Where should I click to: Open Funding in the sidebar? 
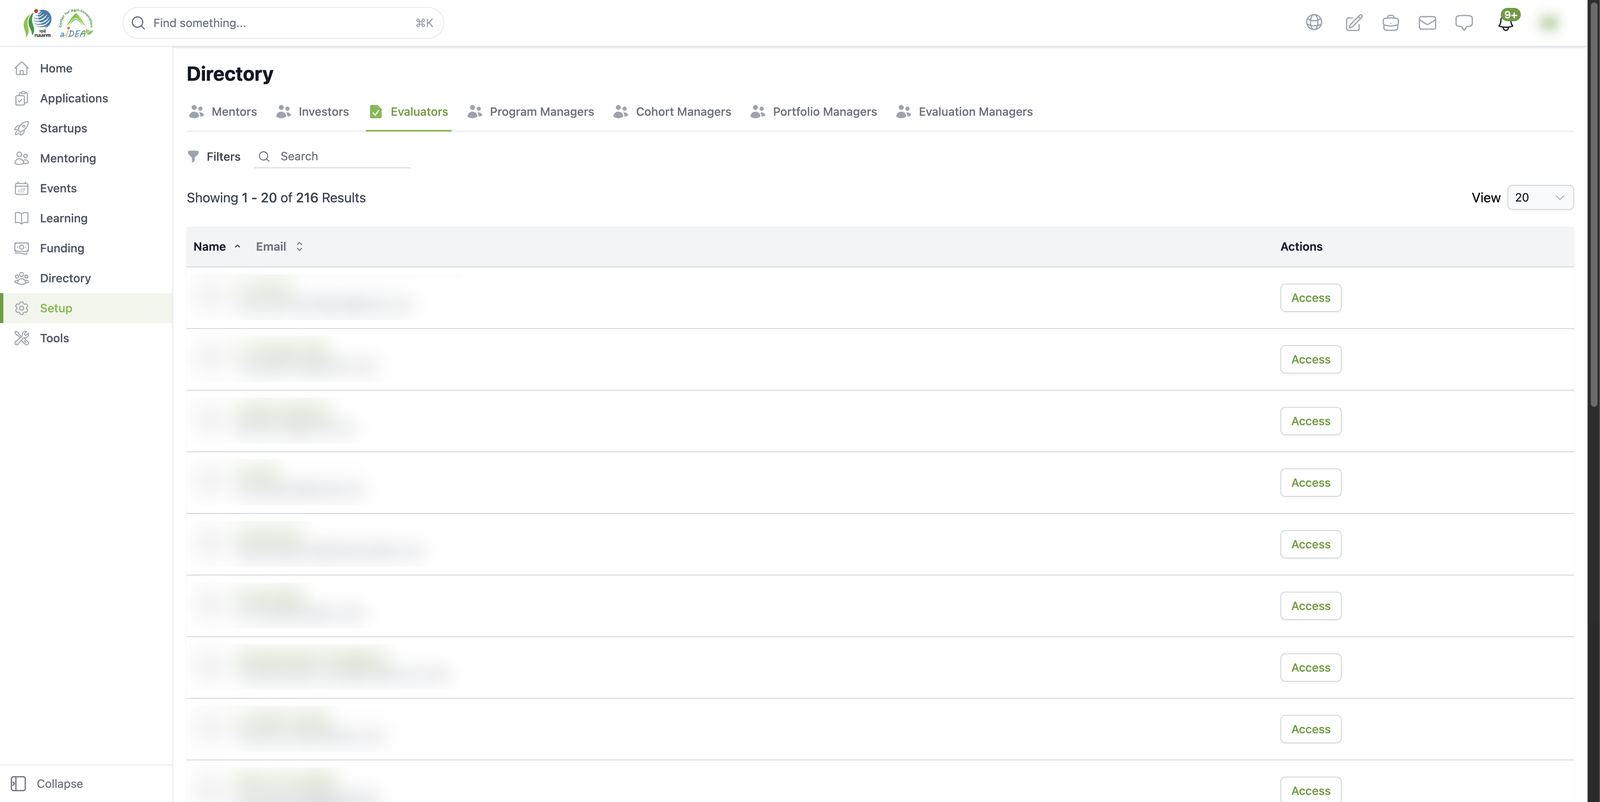pyautogui.click(x=86, y=248)
